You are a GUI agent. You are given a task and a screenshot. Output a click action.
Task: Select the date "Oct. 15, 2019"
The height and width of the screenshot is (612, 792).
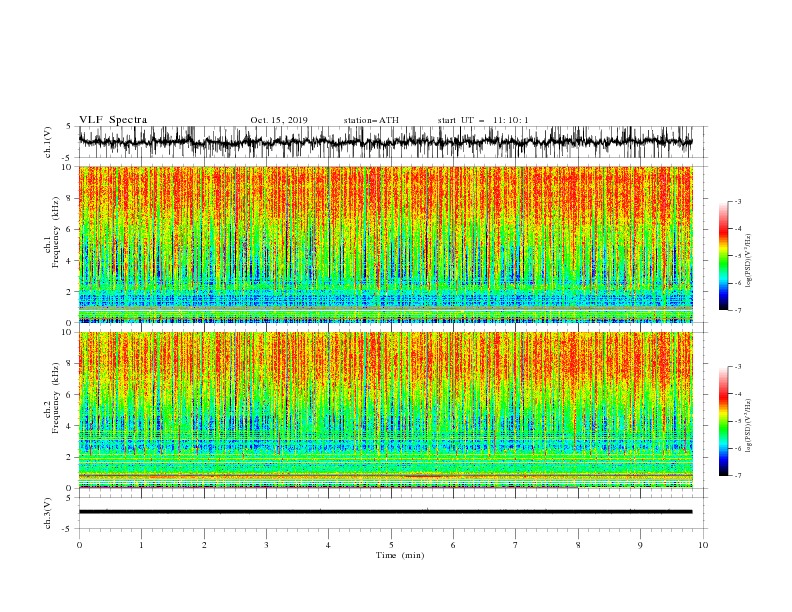(x=279, y=120)
